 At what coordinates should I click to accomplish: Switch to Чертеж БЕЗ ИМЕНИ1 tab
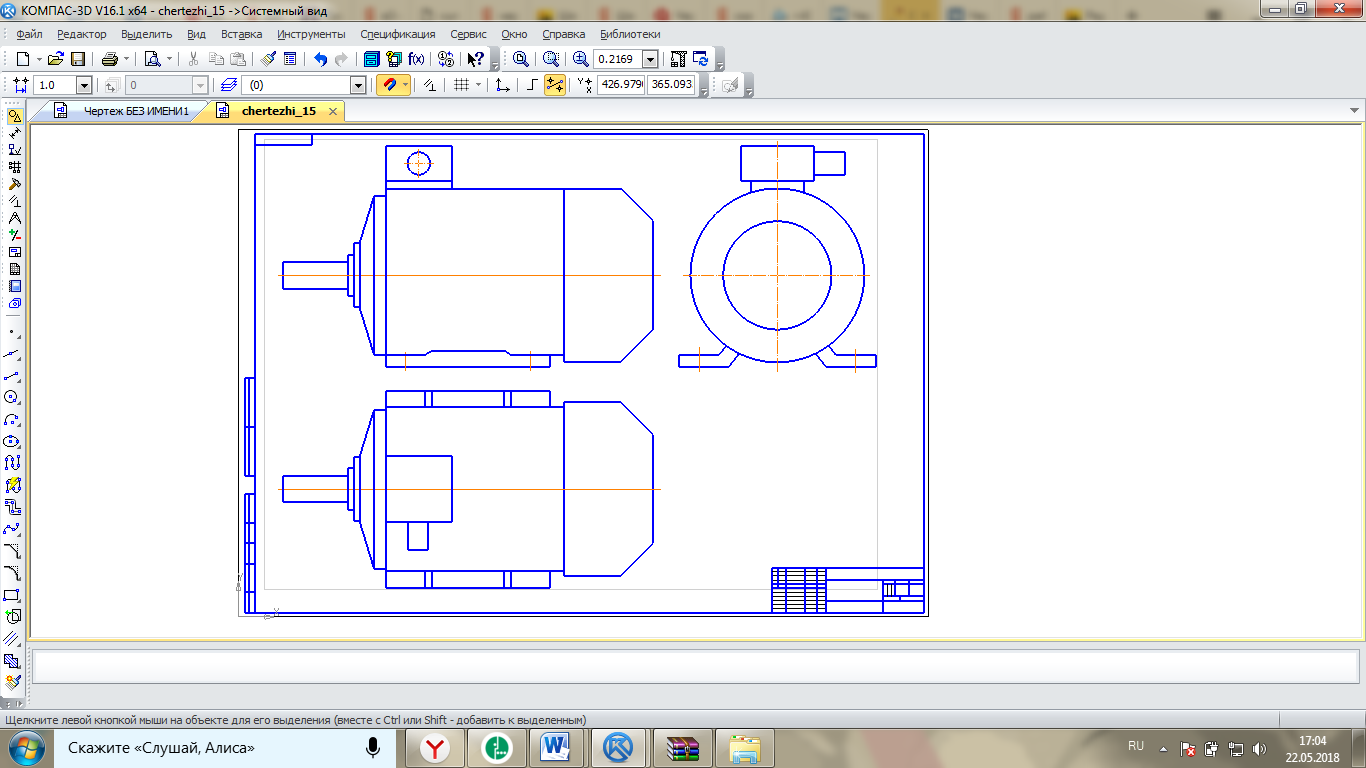pos(135,111)
